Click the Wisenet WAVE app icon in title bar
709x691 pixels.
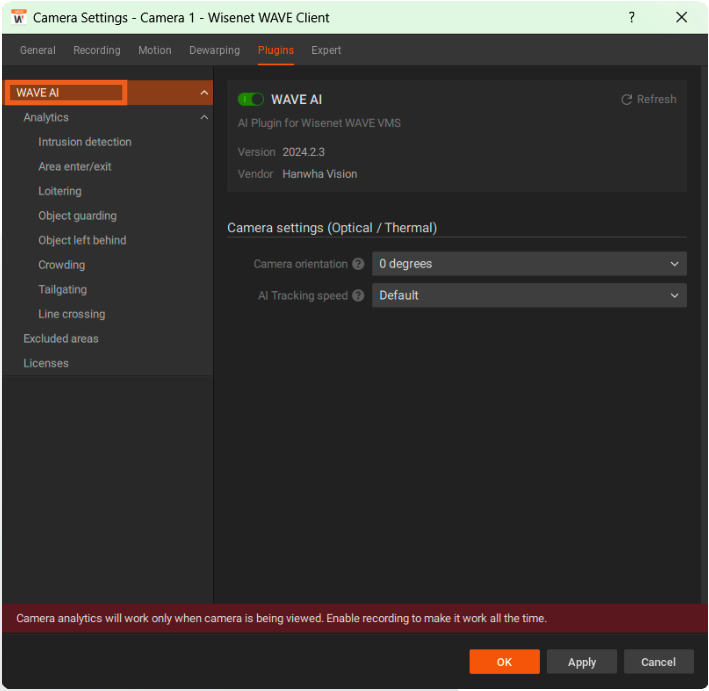pos(19,18)
